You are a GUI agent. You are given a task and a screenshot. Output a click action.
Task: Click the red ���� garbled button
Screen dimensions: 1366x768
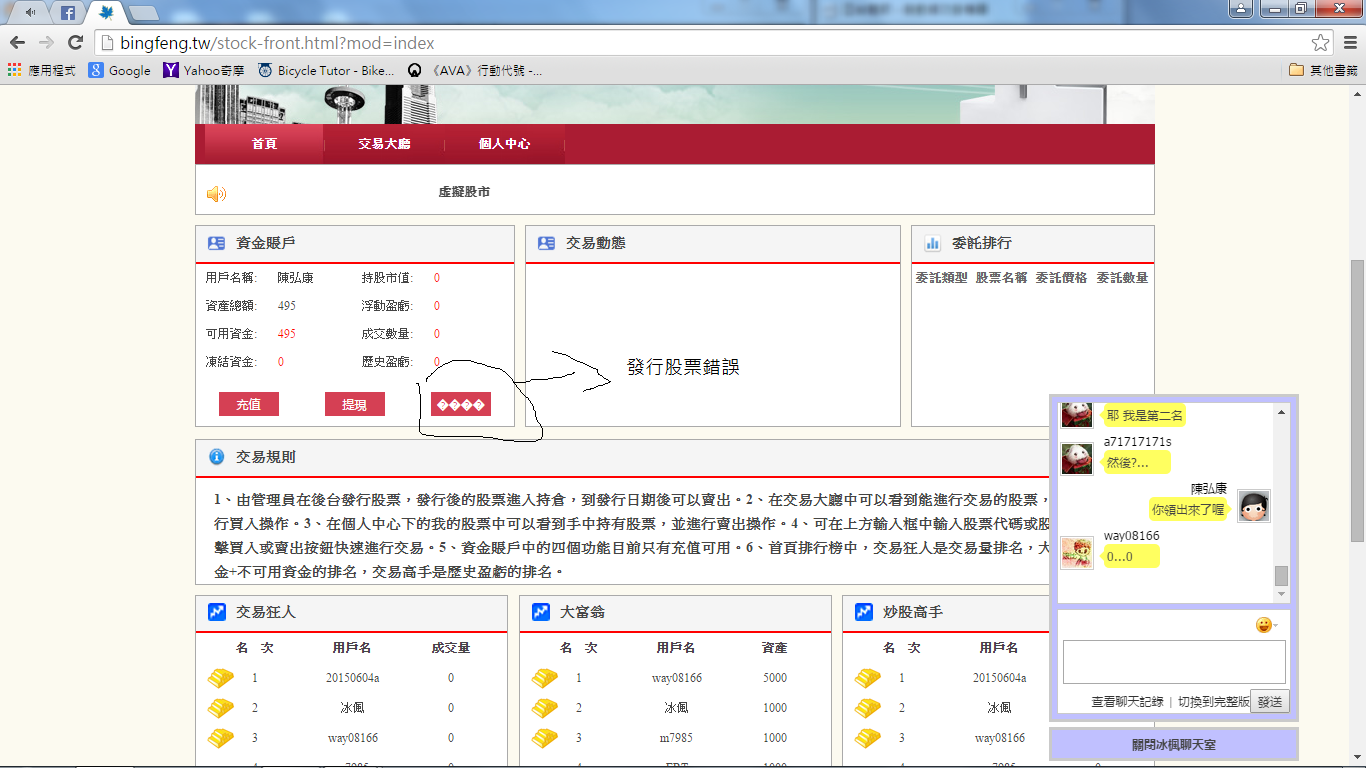461,404
